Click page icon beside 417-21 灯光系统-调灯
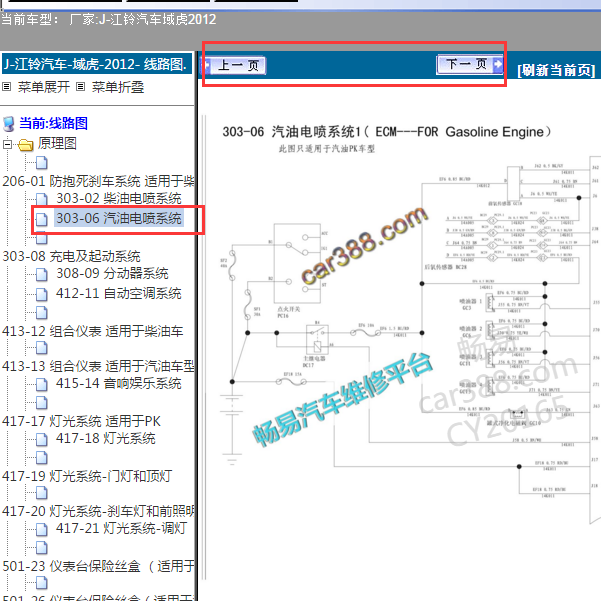Screen dimensions: 601x601 tap(41, 530)
